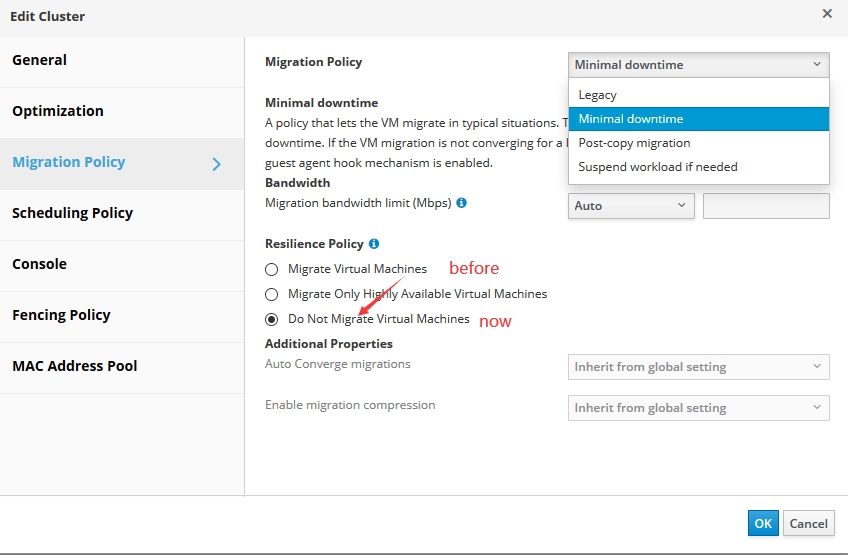Screen dimensions: 848x555
Task: Click the custom bandwidth input field
Action: (765, 206)
